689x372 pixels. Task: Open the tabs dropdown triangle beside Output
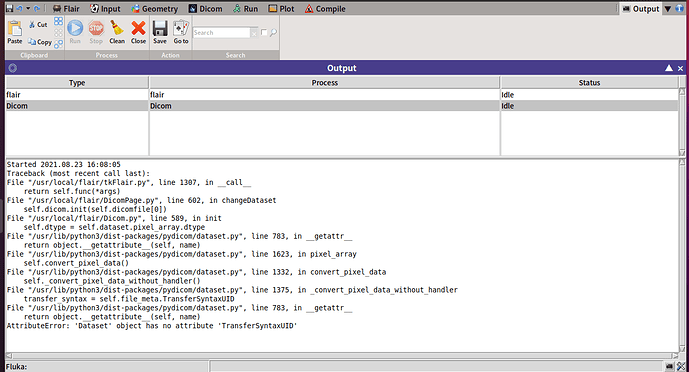pyautogui.click(x=668, y=9)
